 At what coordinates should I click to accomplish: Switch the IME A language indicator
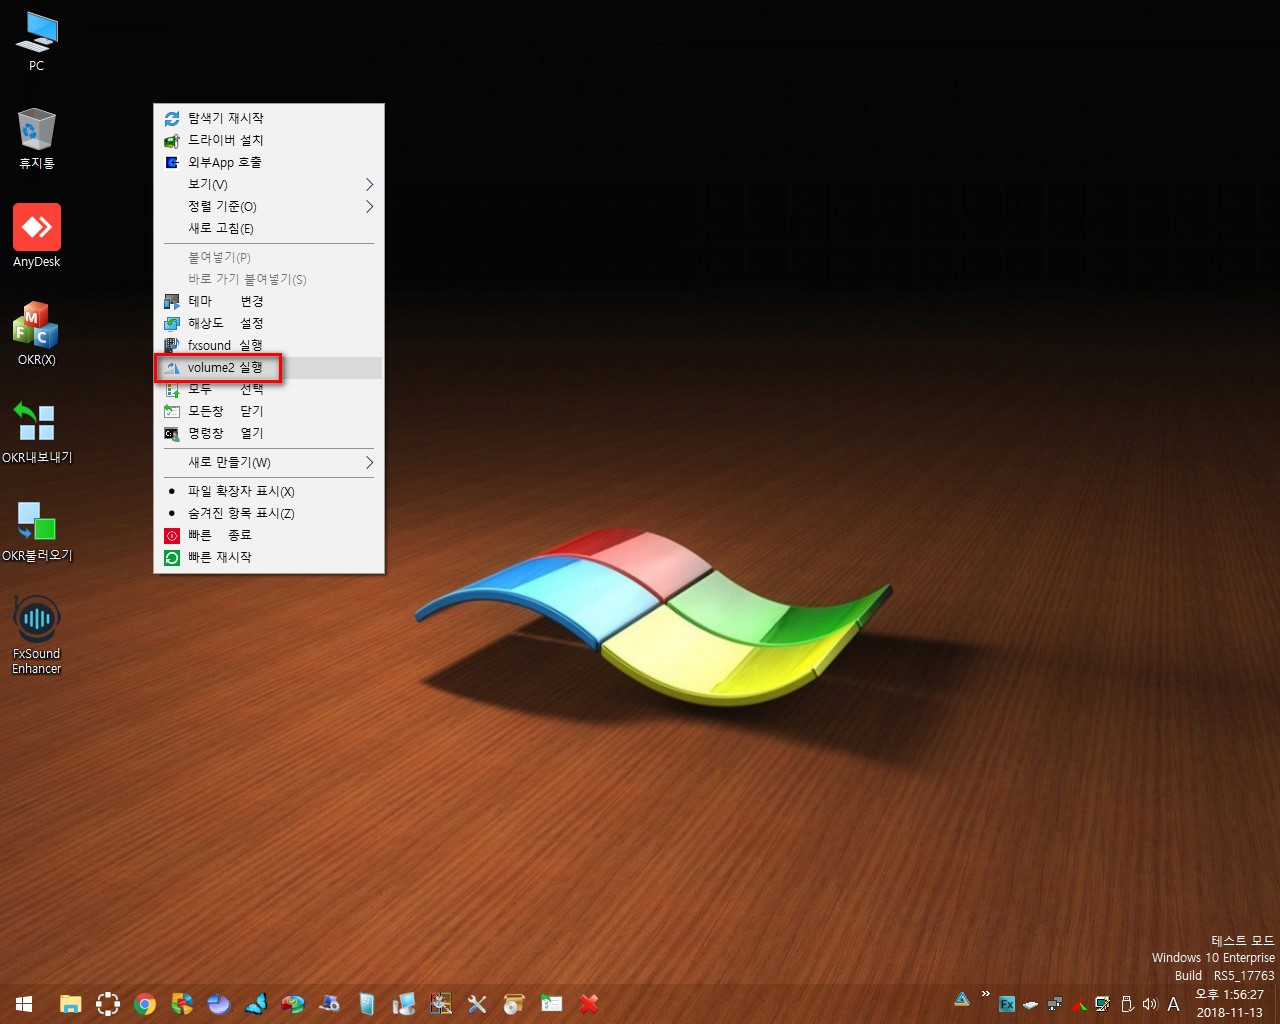click(x=1174, y=1004)
